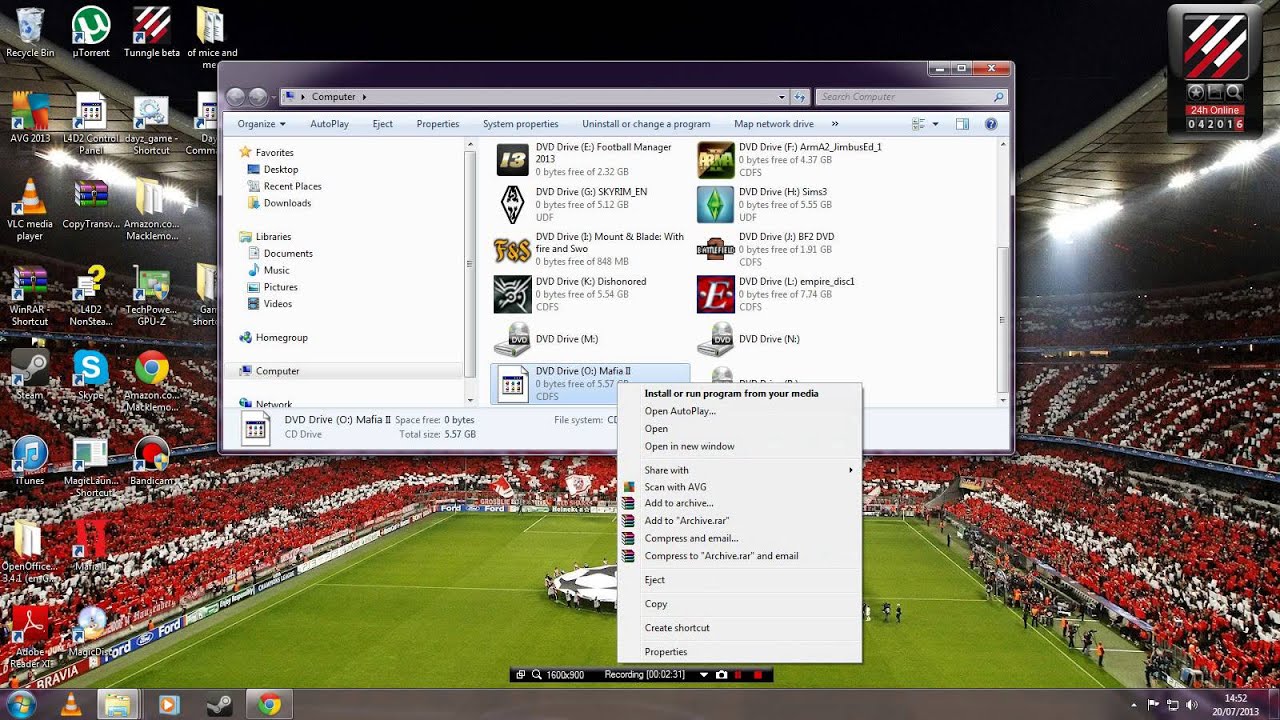Open the Bandicam dropdown arrow menu
The width and height of the screenshot is (1280, 720).
pyautogui.click(x=704, y=675)
